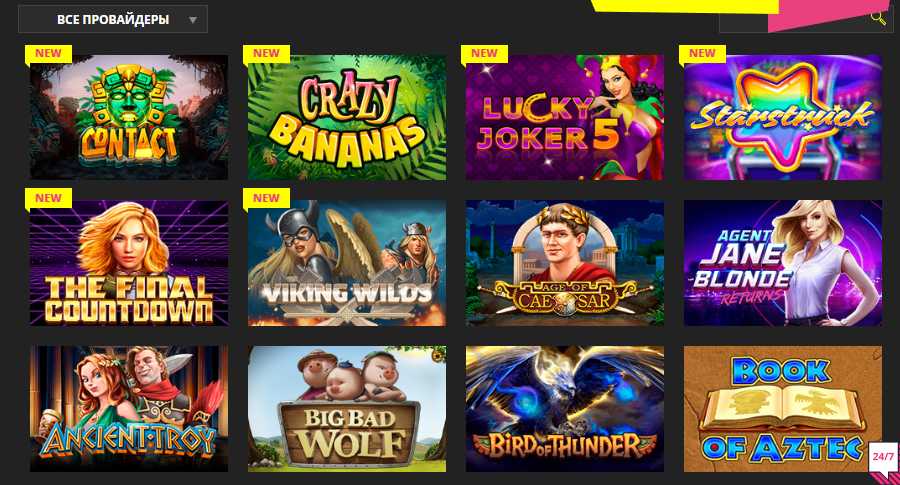Launch the Ancient Troy game
Screen dimensions: 900x485
pyautogui.click(x=129, y=409)
